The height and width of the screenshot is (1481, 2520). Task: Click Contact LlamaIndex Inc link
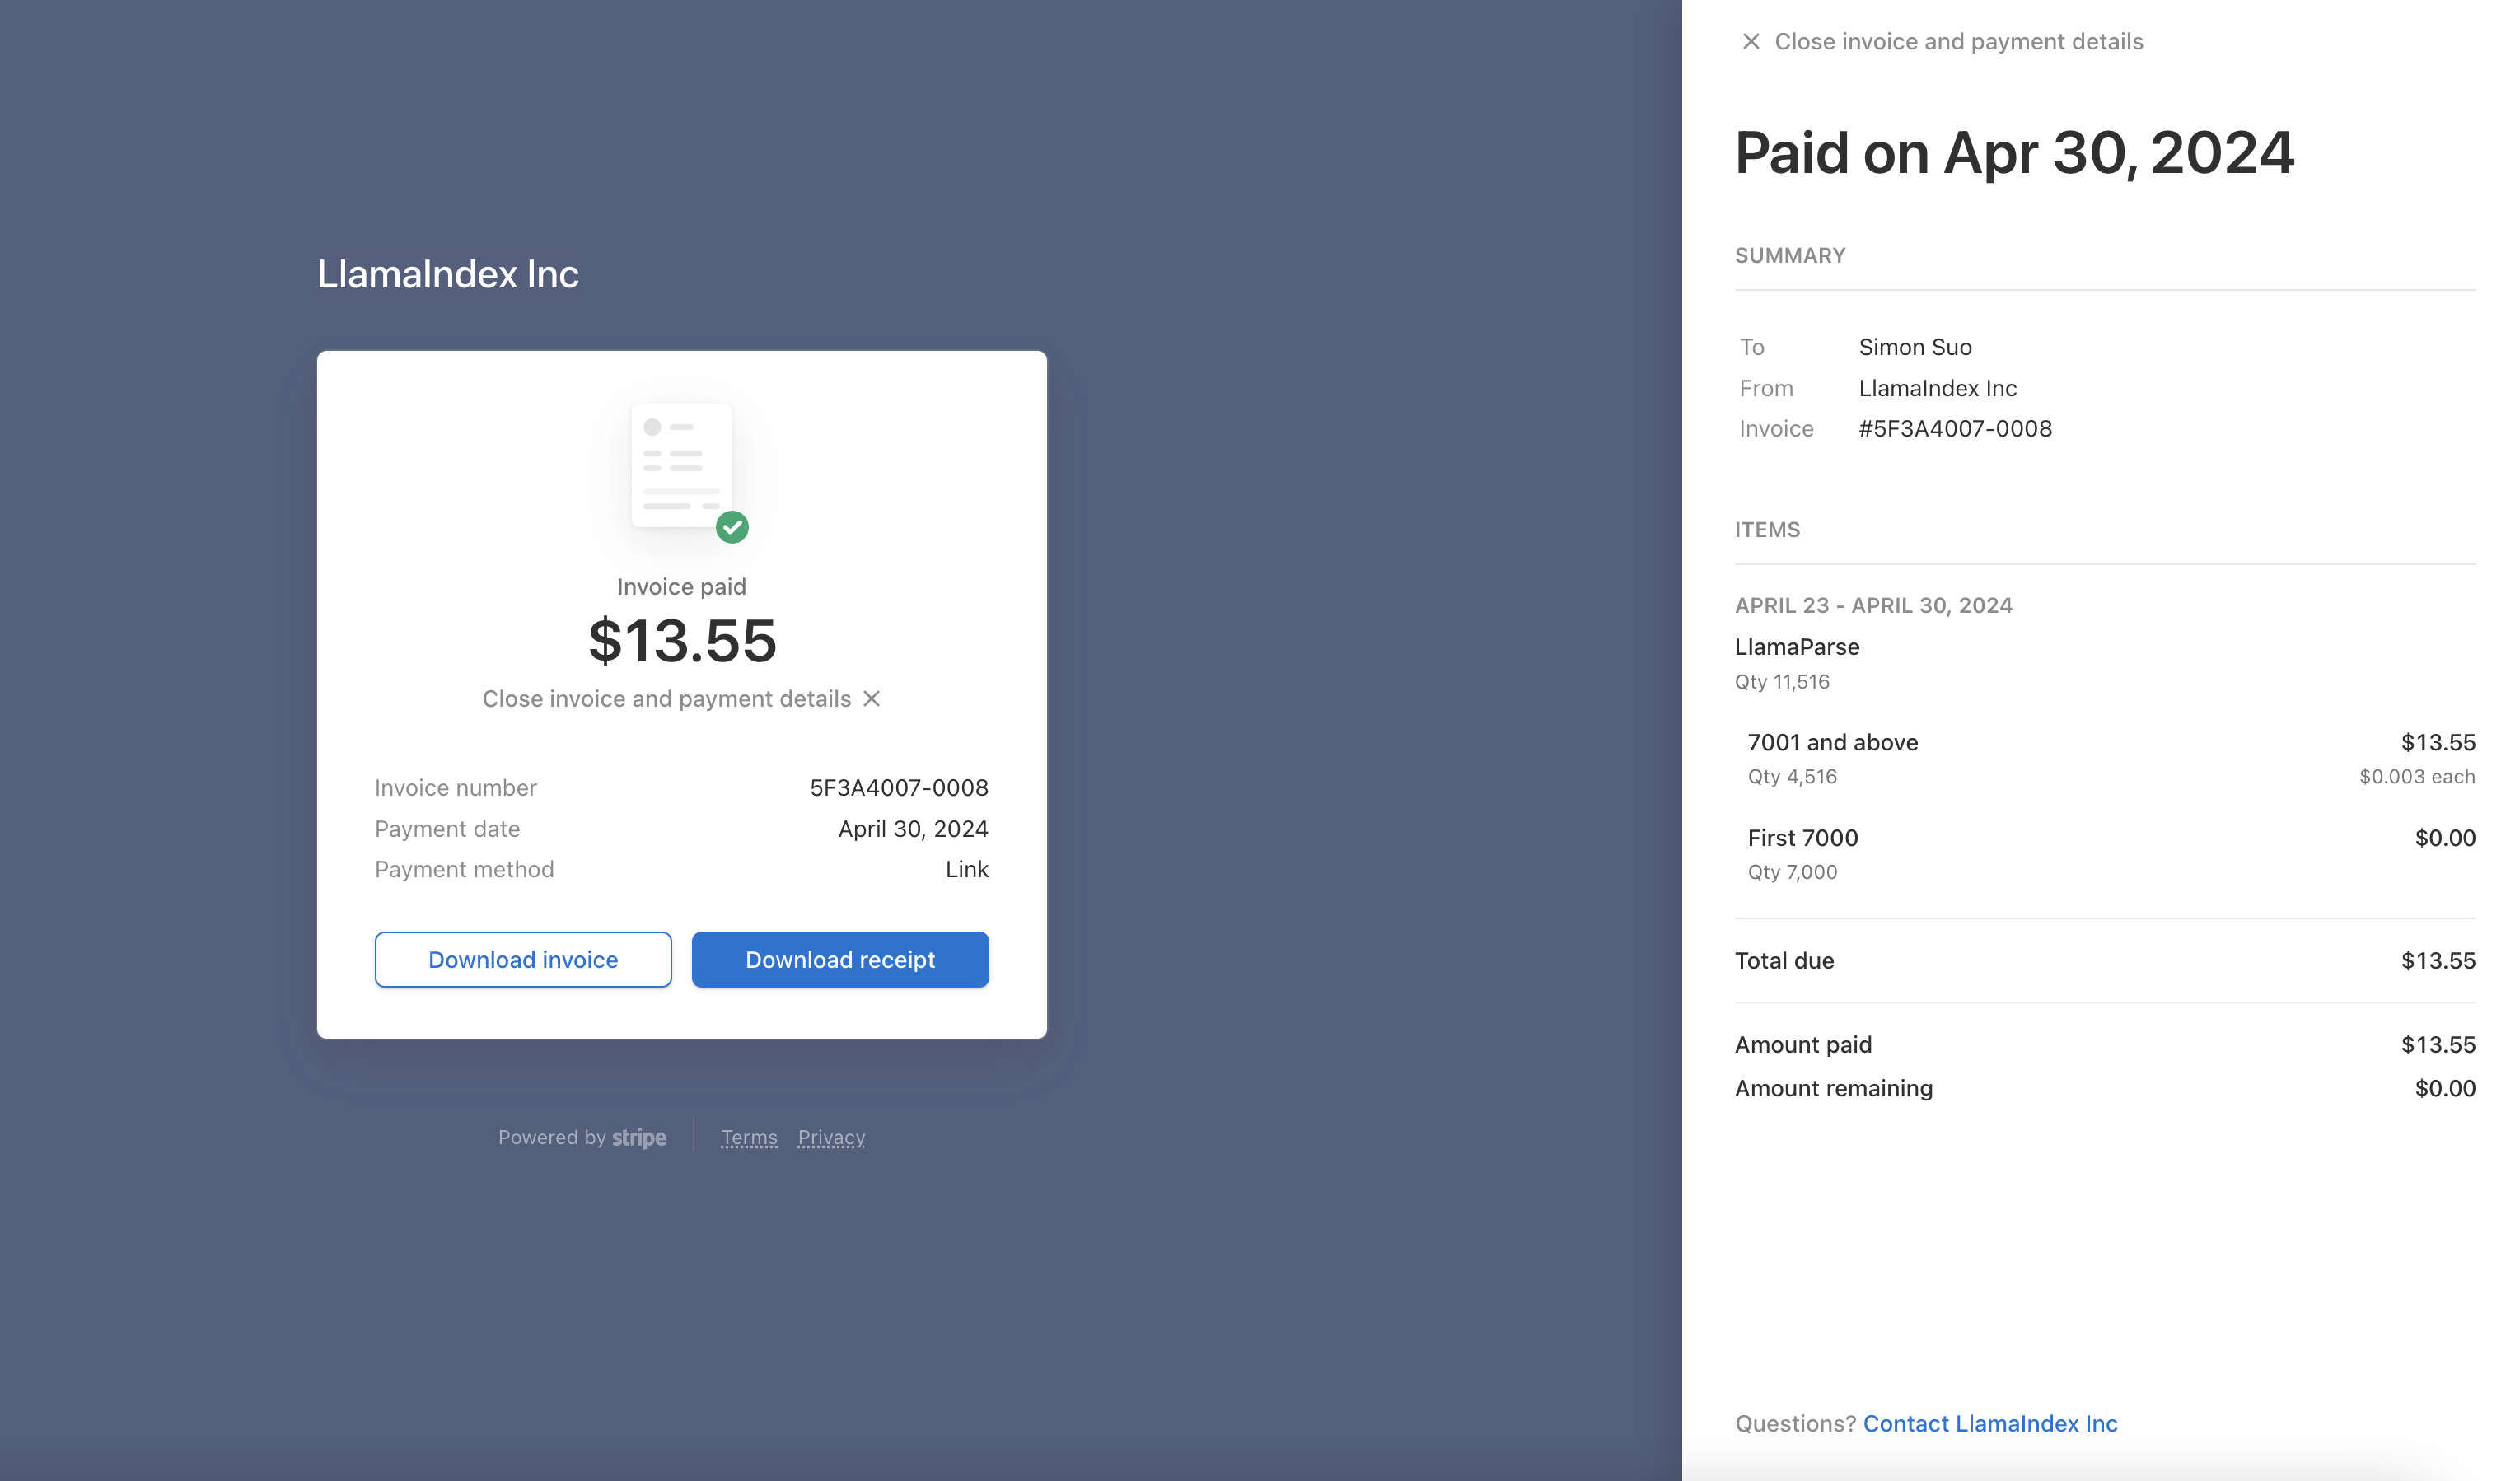[x=1990, y=1423]
